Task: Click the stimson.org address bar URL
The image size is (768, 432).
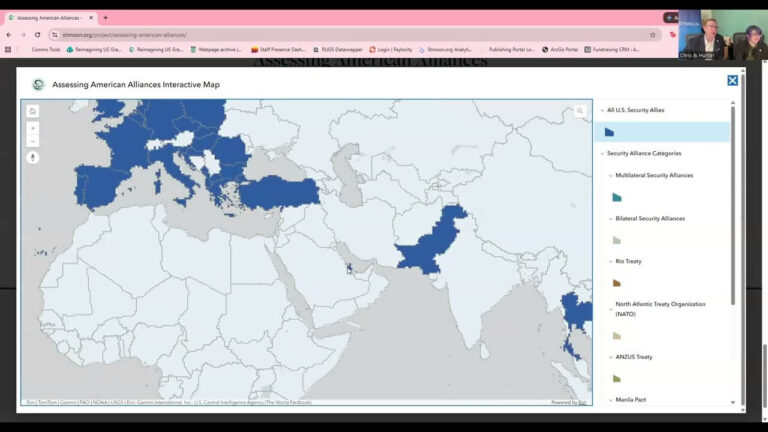Action: pyautogui.click(x=124, y=35)
